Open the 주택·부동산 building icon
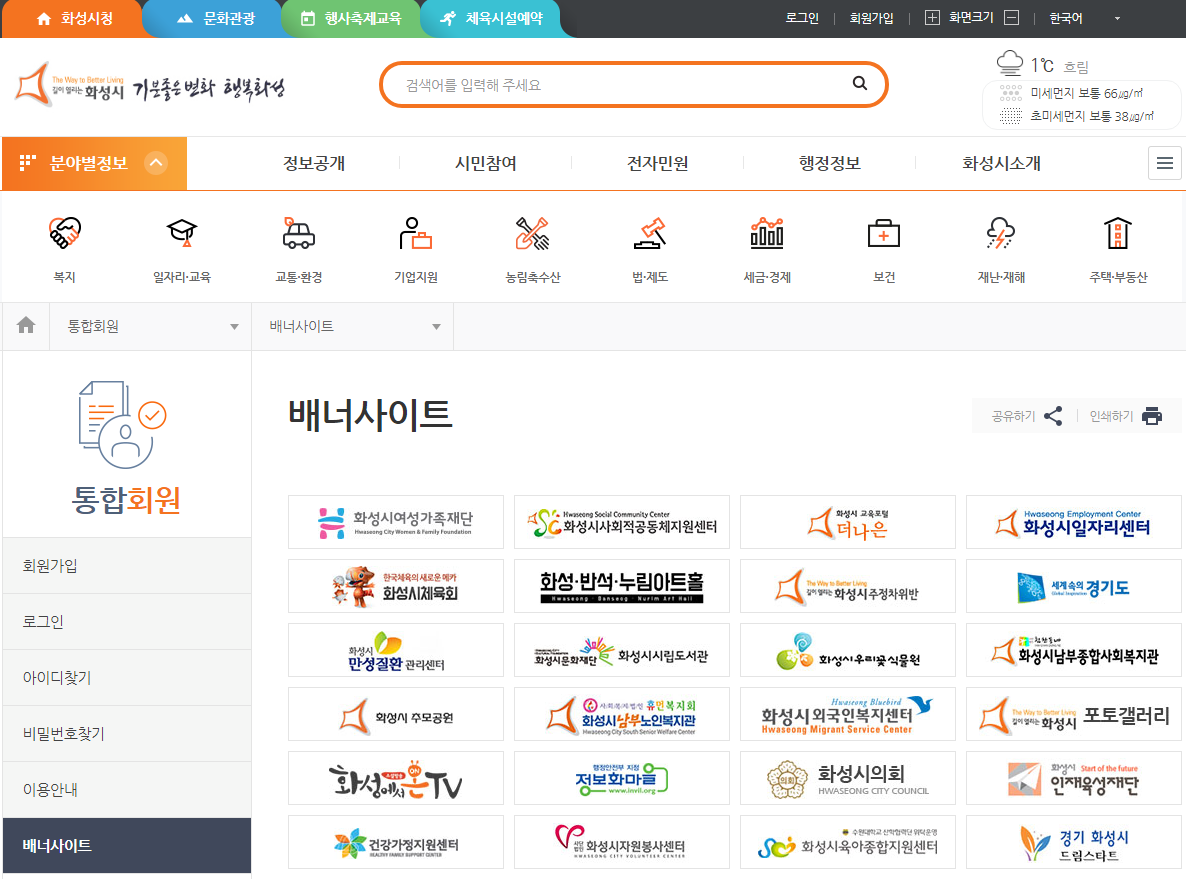The image size is (1186, 879). [x=1118, y=233]
